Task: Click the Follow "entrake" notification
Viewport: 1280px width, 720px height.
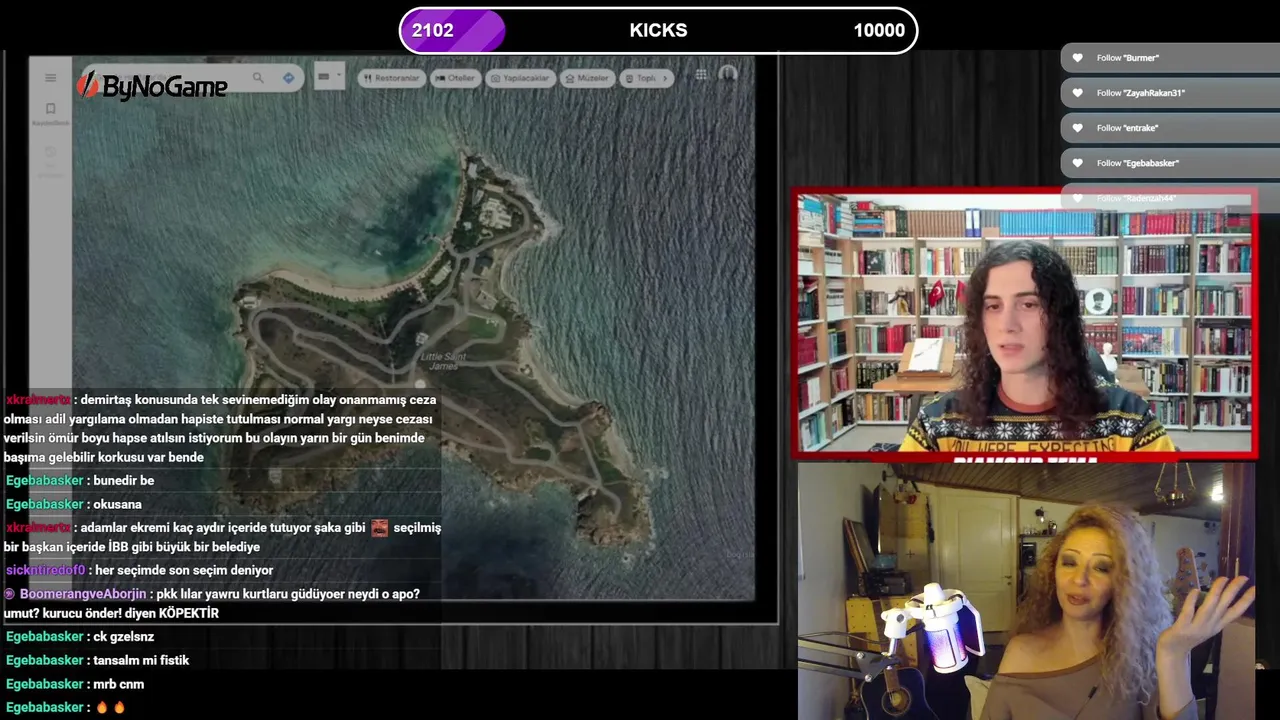Action: (1170, 128)
